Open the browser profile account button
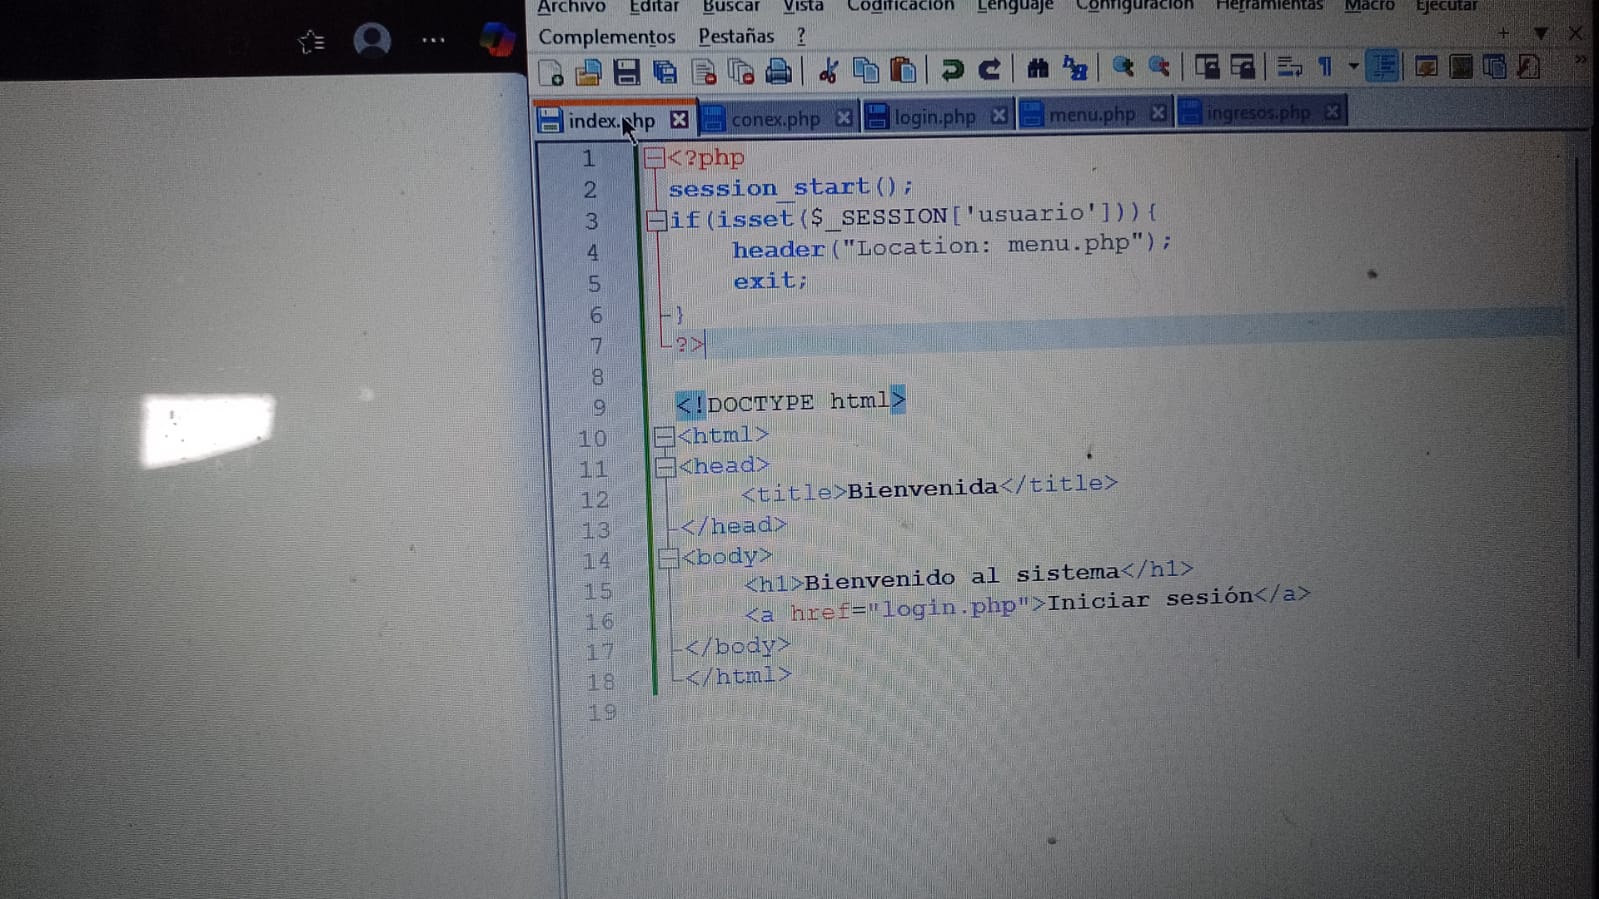 click(x=372, y=41)
